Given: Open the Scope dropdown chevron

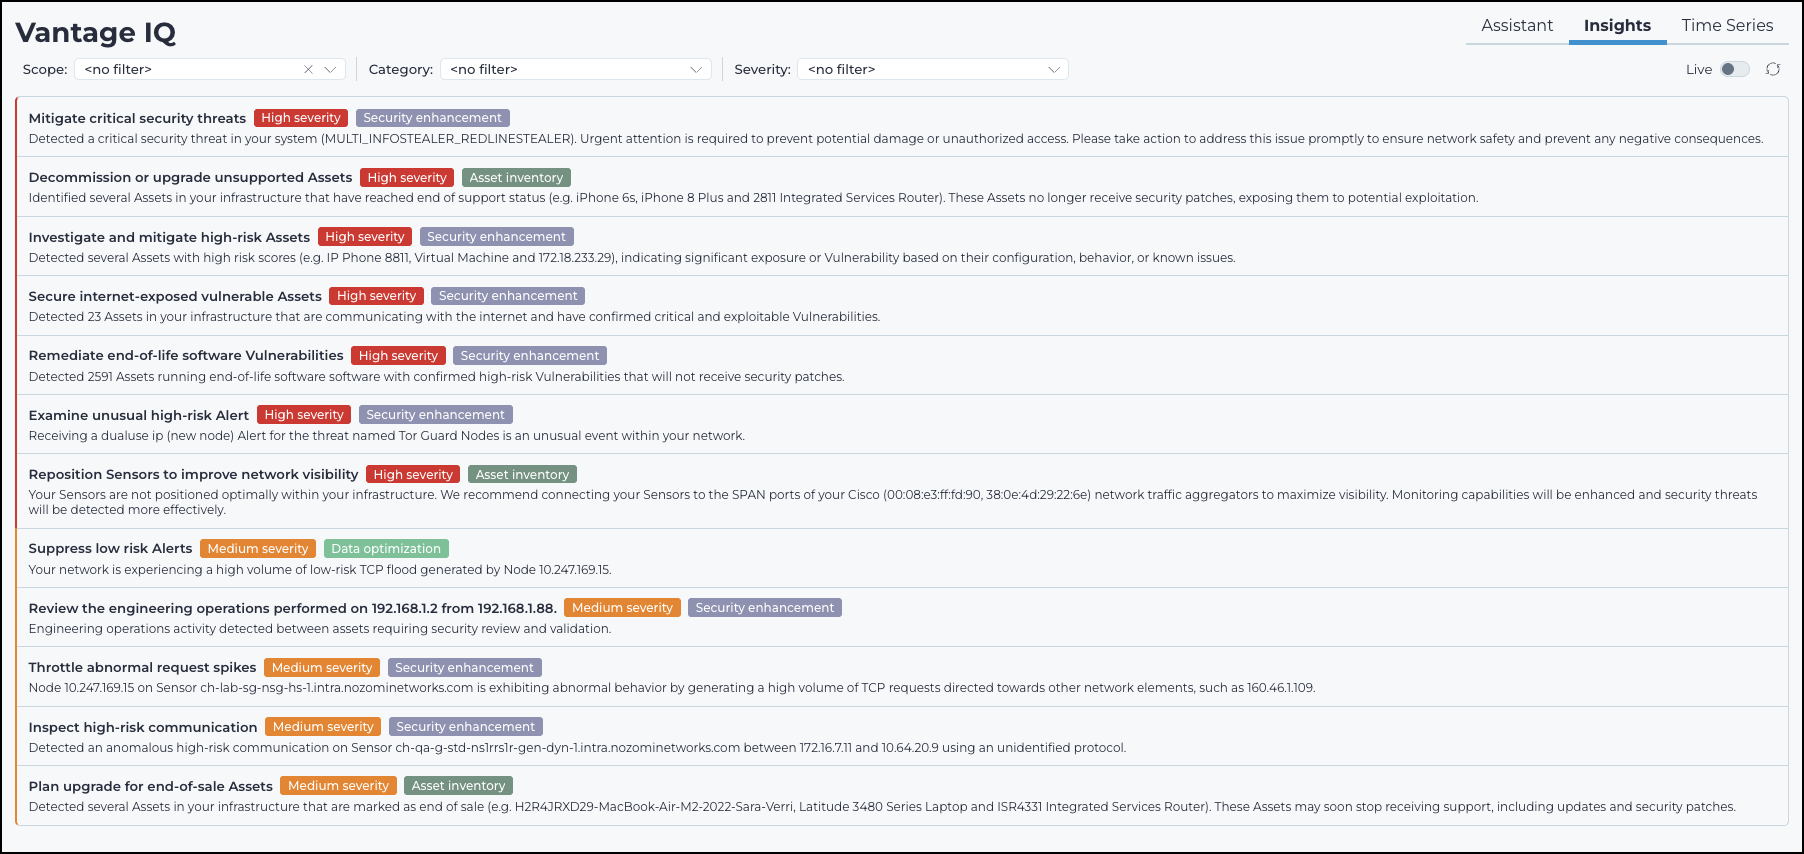Looking at the screenshot, I should click(x=330, y=69).
